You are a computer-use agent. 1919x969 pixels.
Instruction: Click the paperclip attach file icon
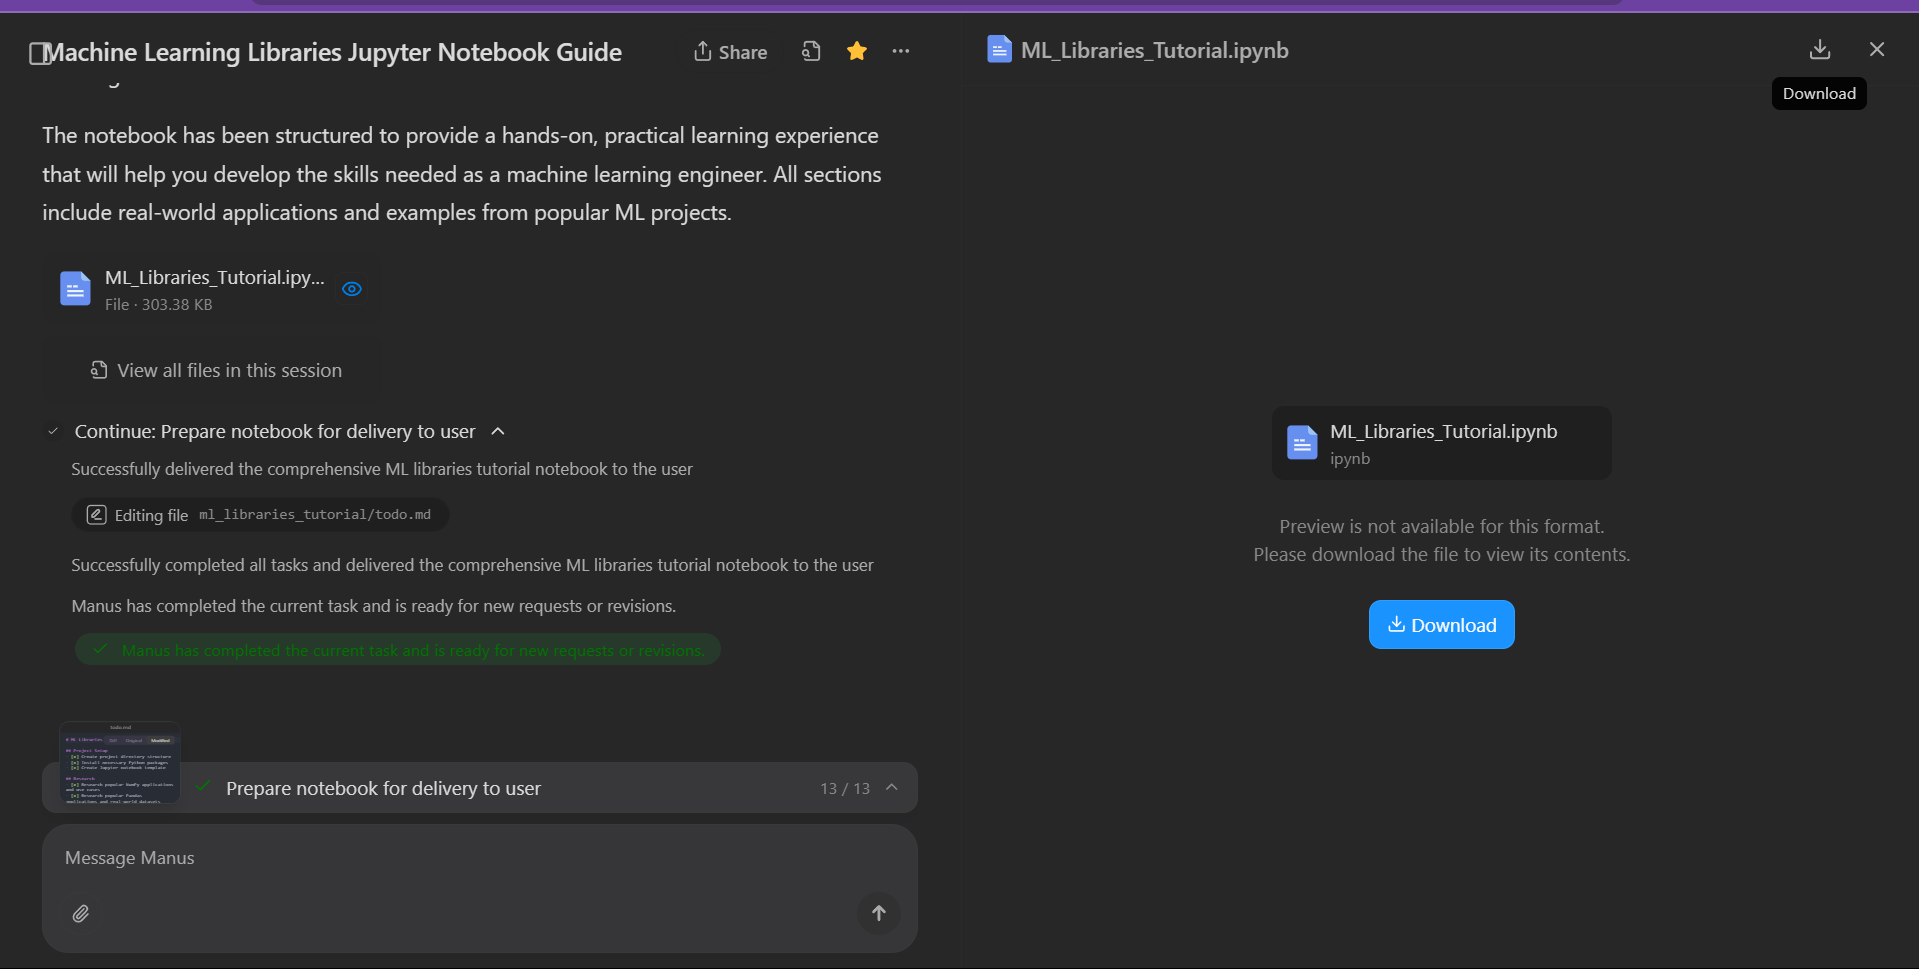click(81, 913)
